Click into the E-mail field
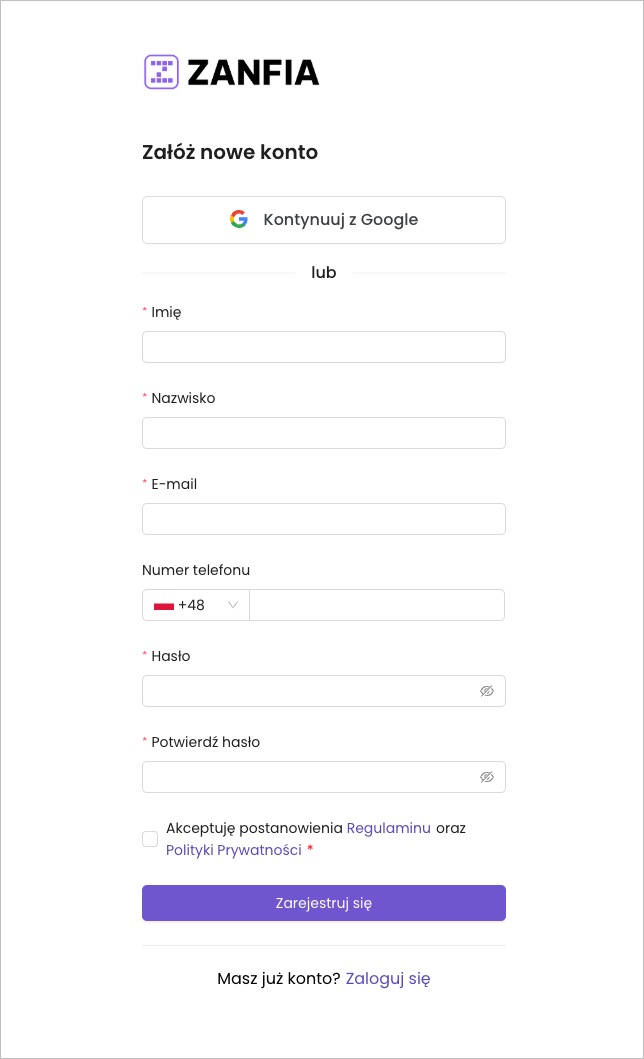The width and height of the screenshot is (644, 1059). [x=323, y=519]
